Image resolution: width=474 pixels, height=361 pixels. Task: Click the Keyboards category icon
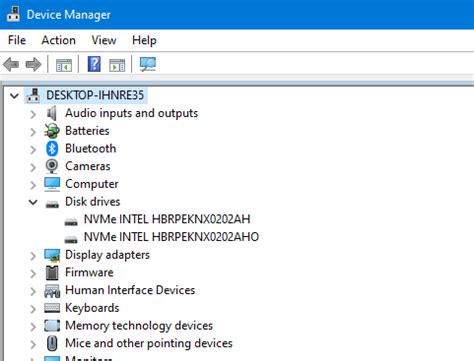point(52,308)
